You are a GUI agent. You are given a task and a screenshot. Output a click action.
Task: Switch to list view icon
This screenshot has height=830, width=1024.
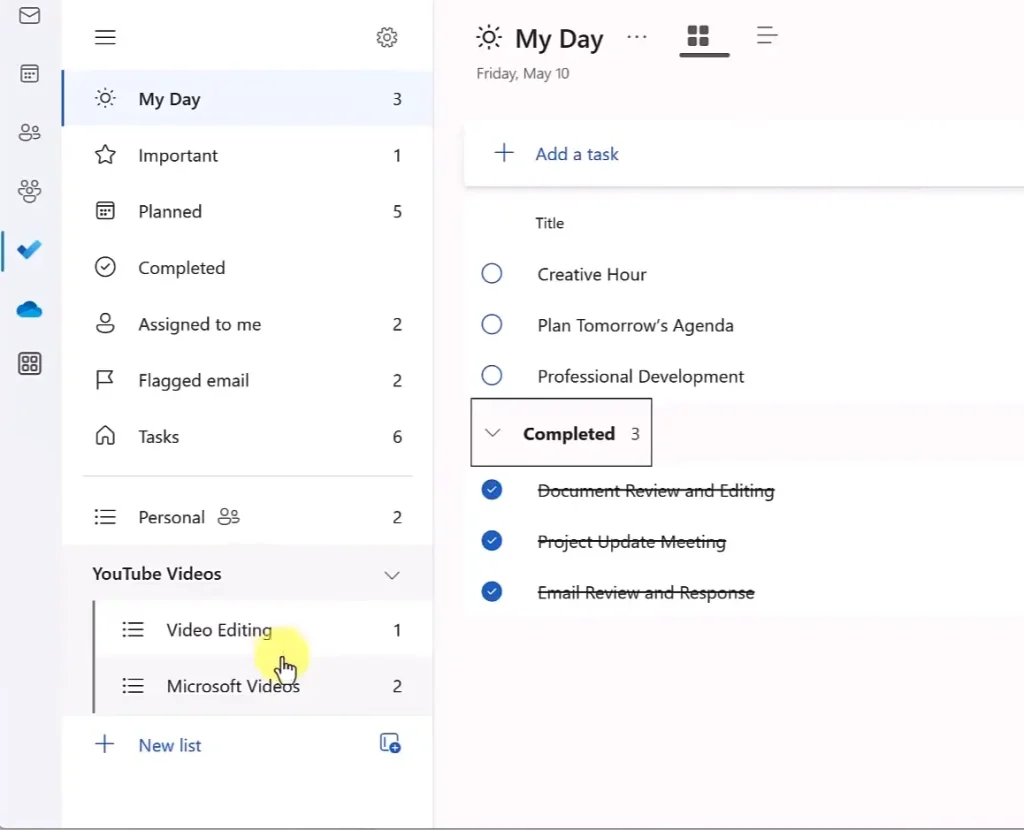[767, 36]
